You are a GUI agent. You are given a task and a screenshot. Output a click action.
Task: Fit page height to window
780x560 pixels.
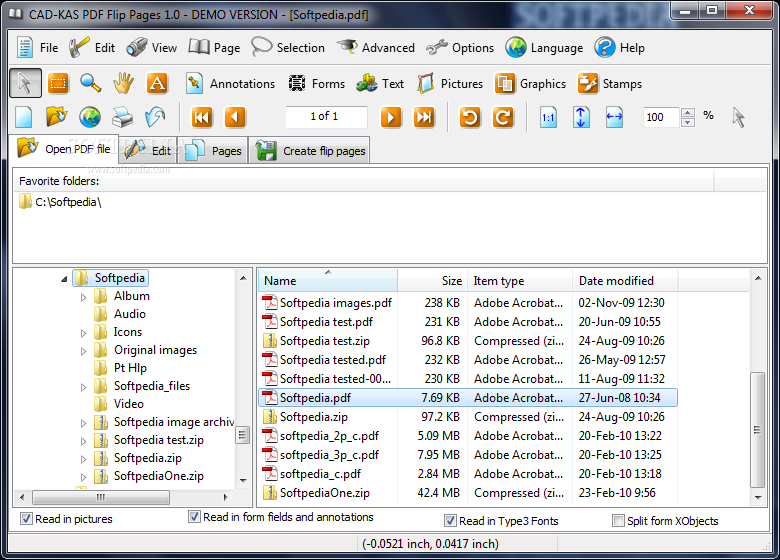tap(581, 117)
